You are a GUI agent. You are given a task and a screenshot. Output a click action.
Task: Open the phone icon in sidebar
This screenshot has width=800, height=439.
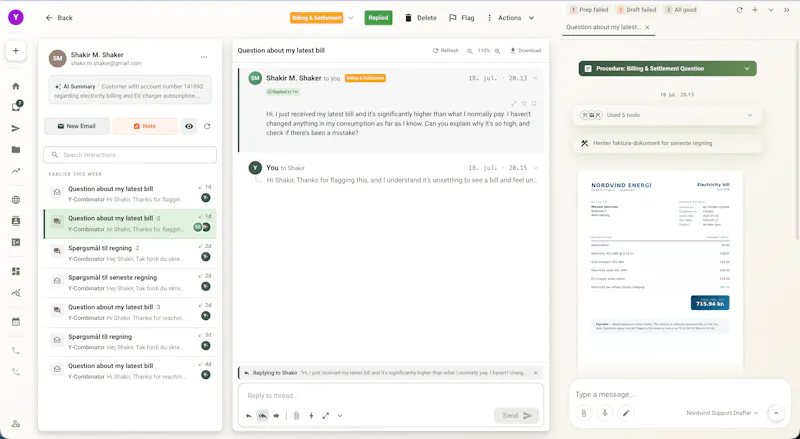pos(16,351)
